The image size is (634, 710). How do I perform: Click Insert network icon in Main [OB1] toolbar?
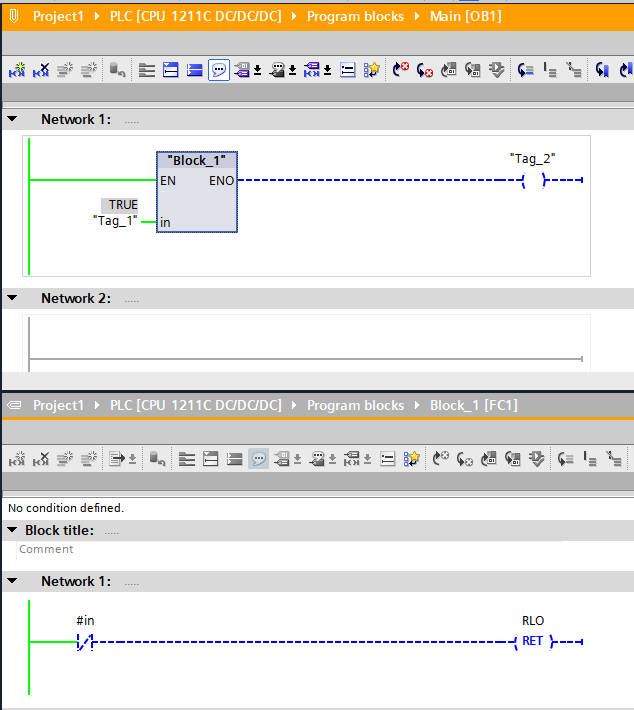click(x=17, y=70)
